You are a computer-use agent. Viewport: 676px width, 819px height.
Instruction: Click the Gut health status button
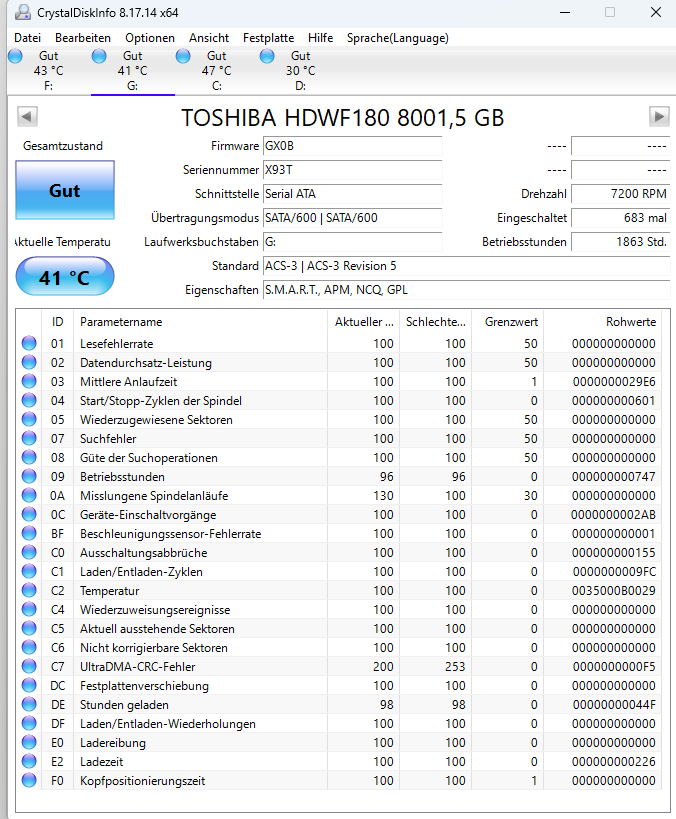pos(65,190)
